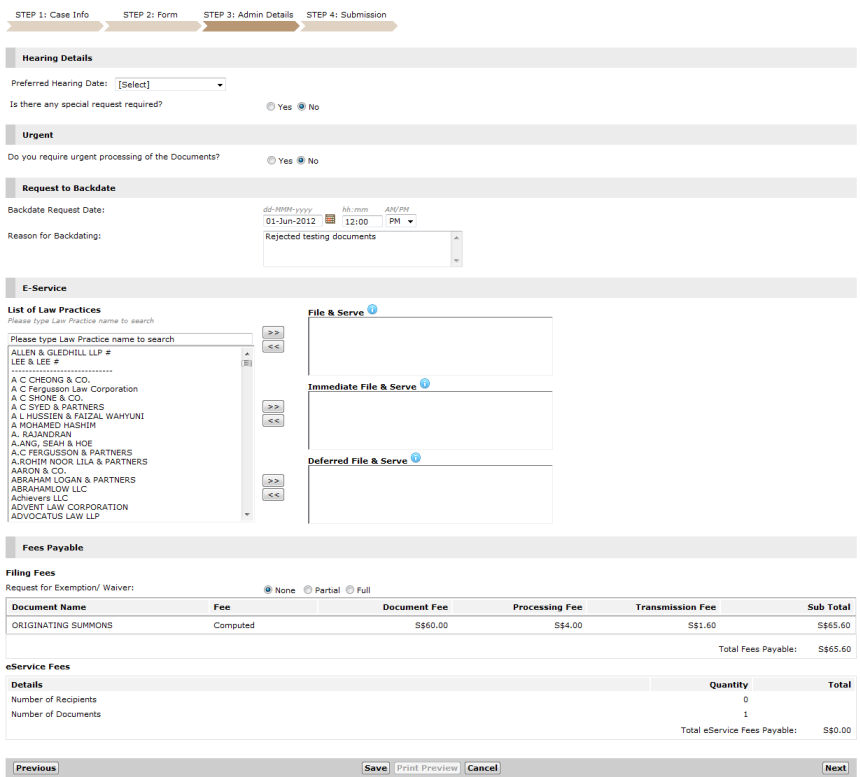Click the Save button
860x777 pixels.
(375, 768)
